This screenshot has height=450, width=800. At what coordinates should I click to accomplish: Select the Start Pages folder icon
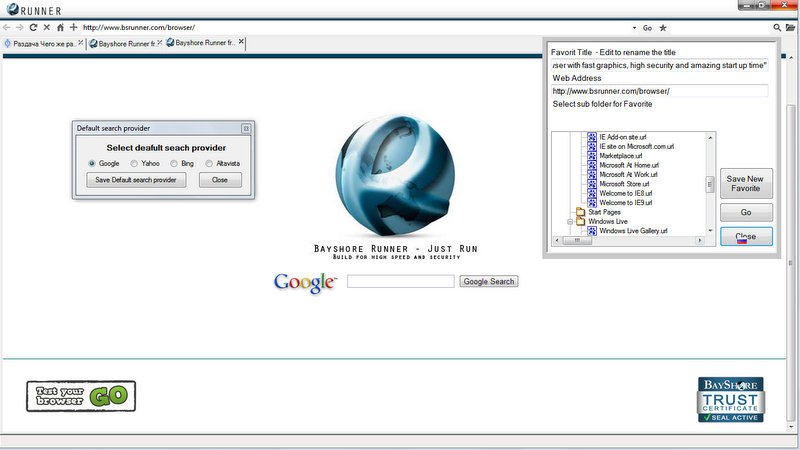click(x=581, y=212)
